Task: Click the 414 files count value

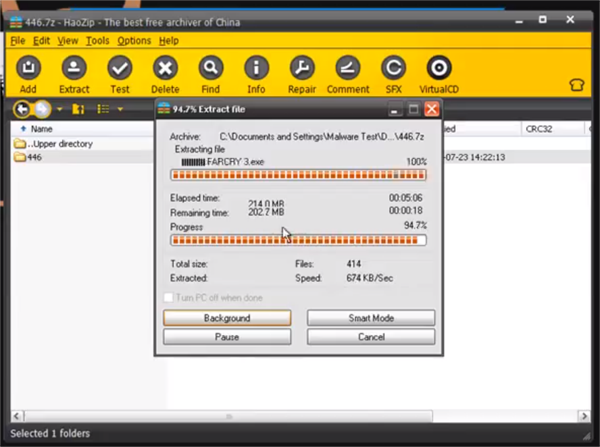Action: pyautogui.click(x=354, y=264)
